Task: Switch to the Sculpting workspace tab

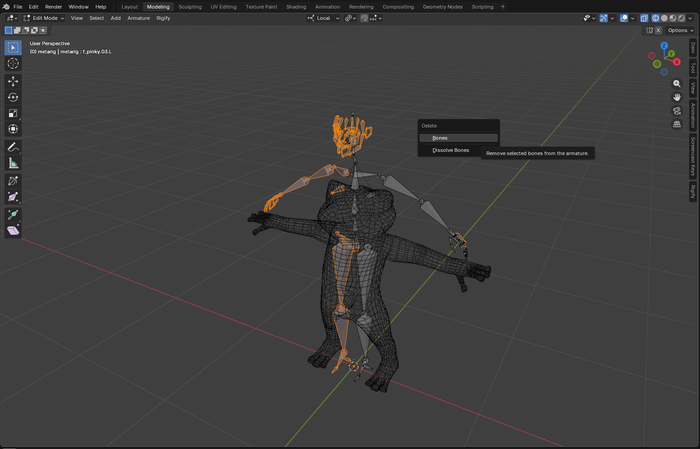Action: click(189, 6)
